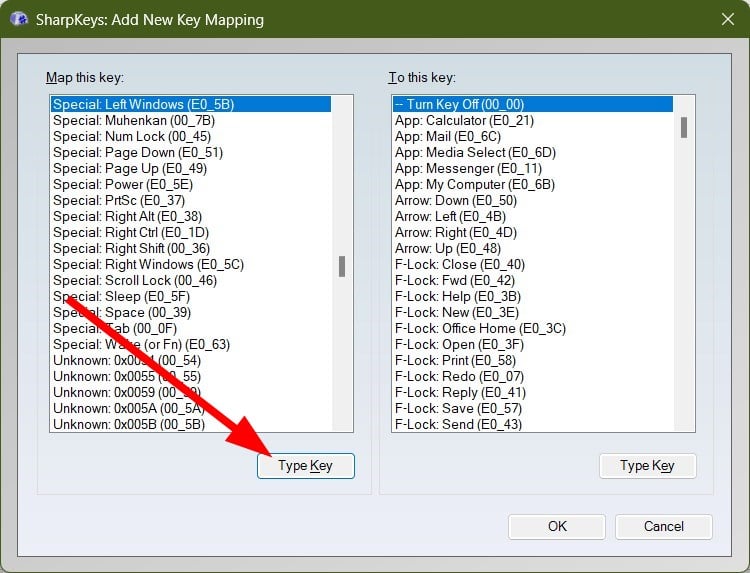Select Unknown: 0x0054 (00_54)

pos(191,361)
